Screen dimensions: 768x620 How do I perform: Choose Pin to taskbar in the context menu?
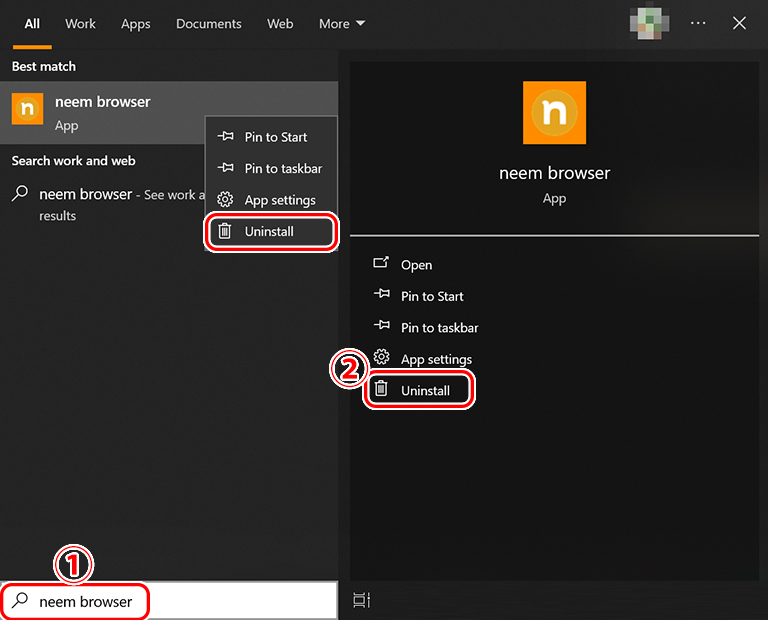[x=271, y=168]
